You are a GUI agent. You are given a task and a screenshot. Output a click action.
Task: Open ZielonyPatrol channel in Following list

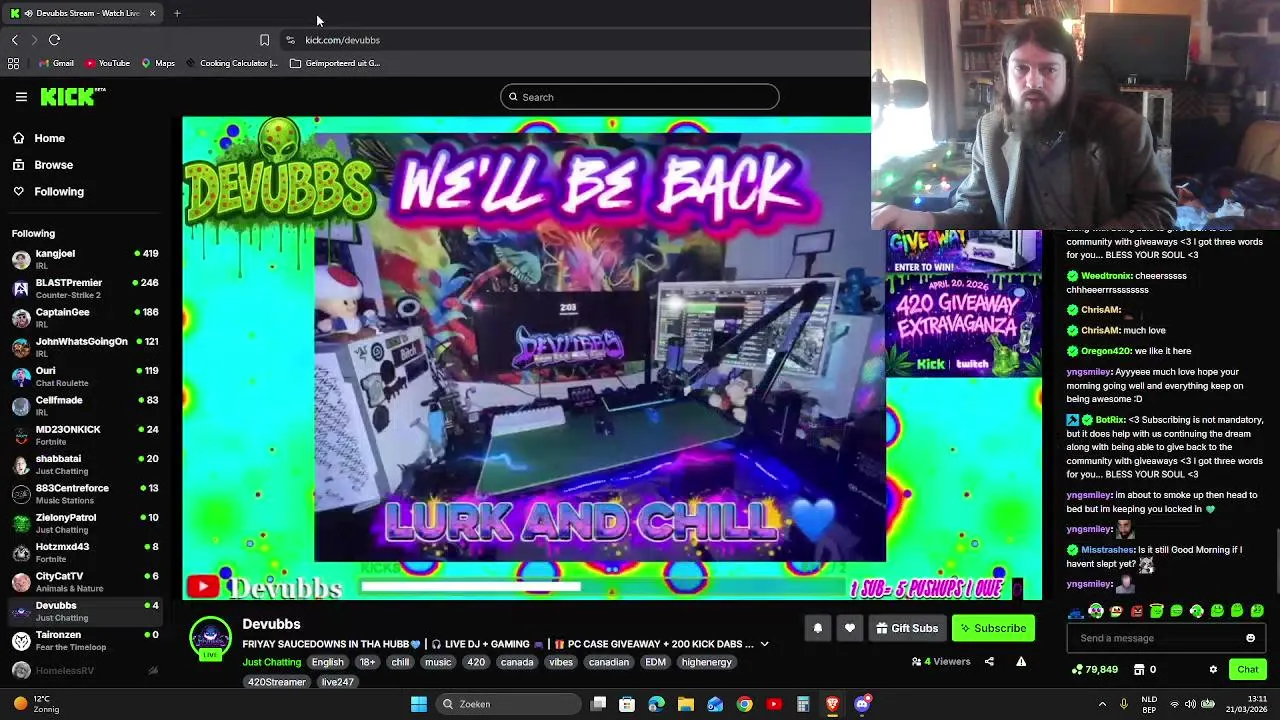pyautogui.click(x=86, y=523)
